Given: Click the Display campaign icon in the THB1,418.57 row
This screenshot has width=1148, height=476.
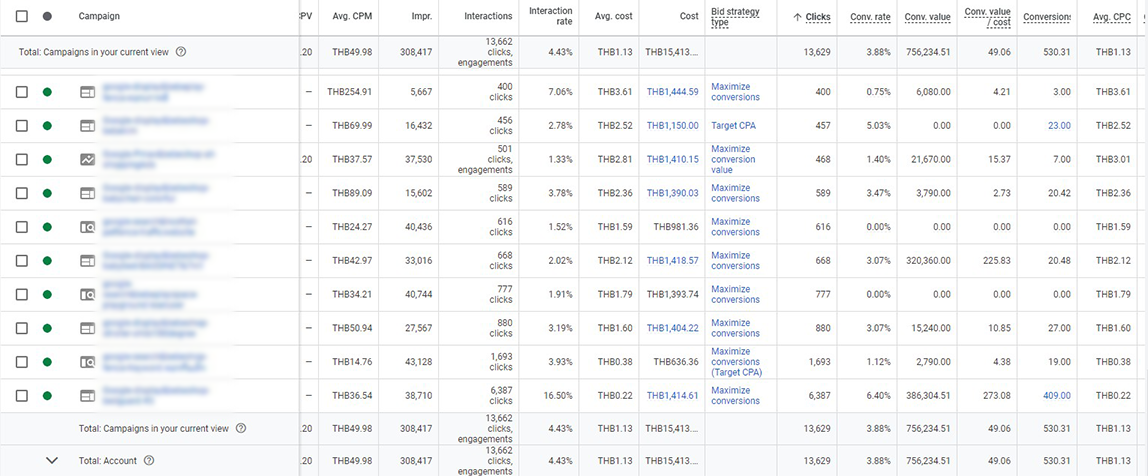Looking at the screenshot, I should pyautogui.click(x=88, y=261).
